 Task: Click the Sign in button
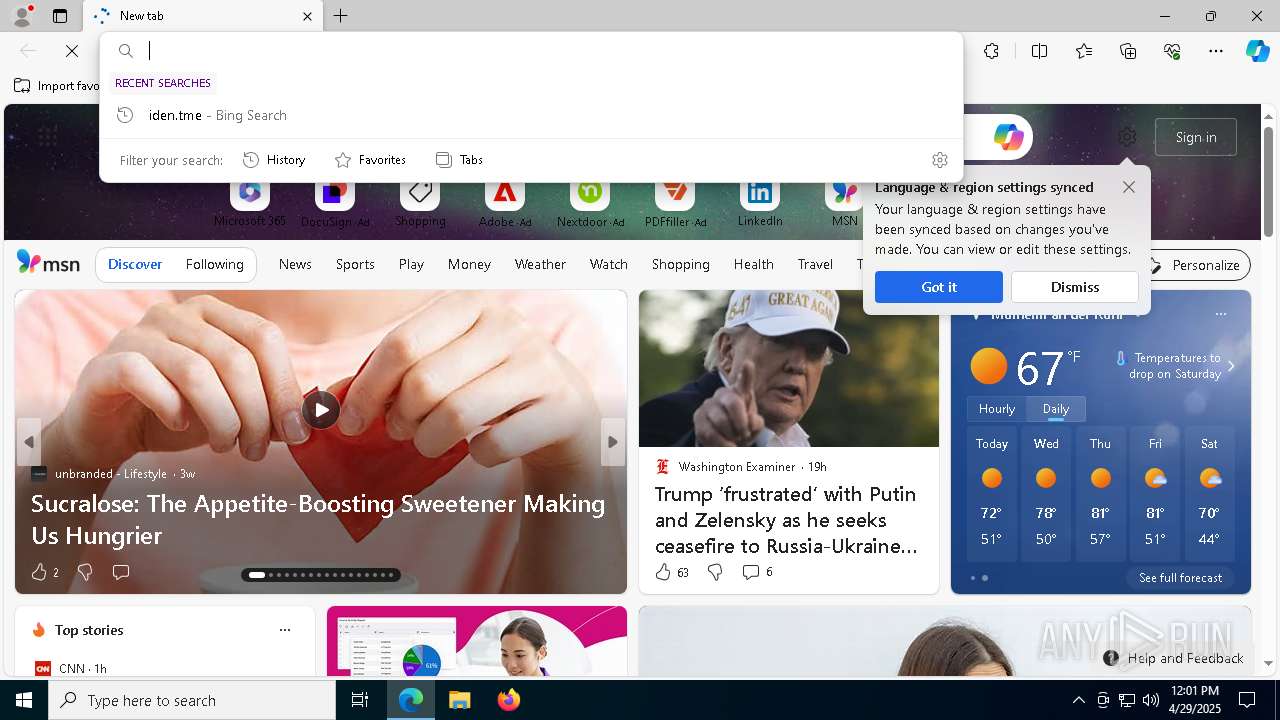coord(1196,137)
